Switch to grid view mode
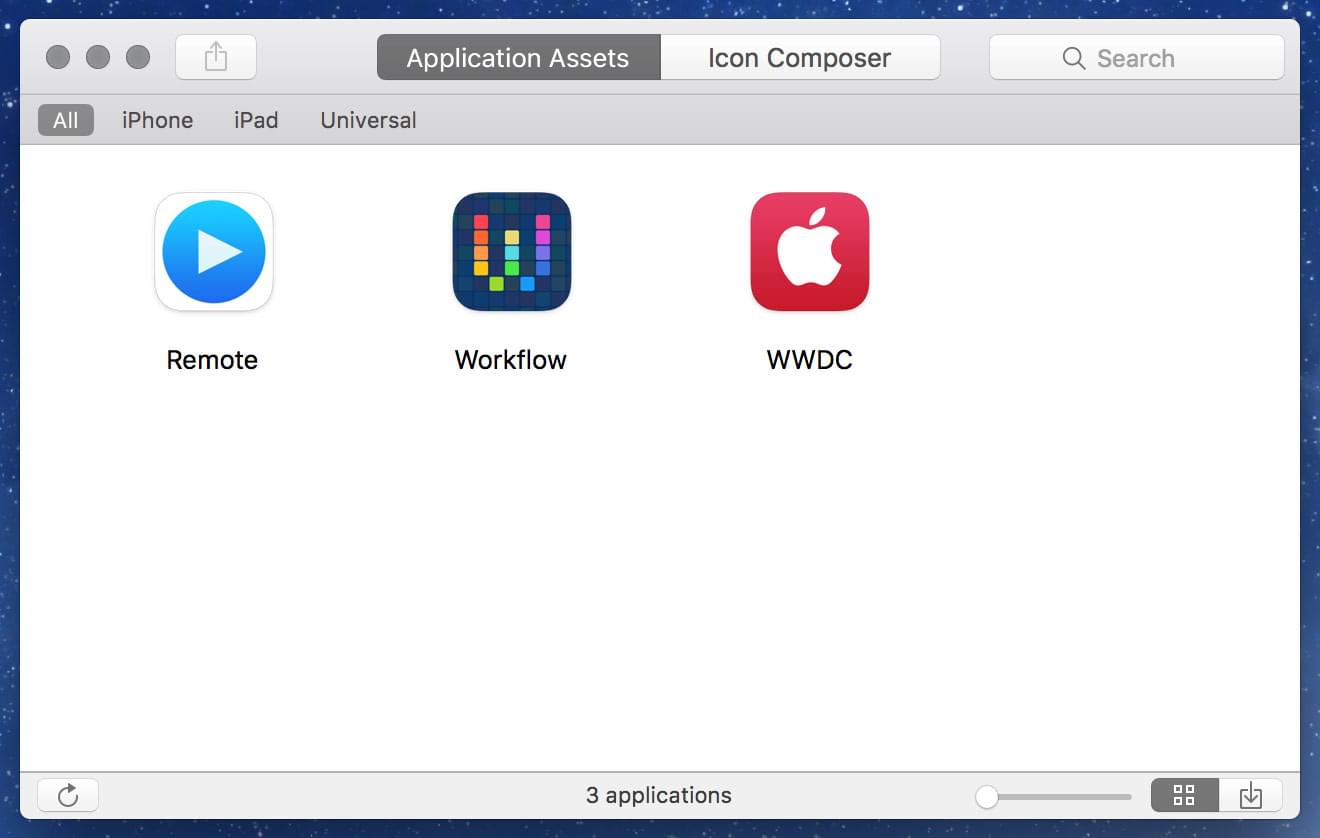Image resolution: width=1320 pixels, height=838 pixels. coord(1184,795)
